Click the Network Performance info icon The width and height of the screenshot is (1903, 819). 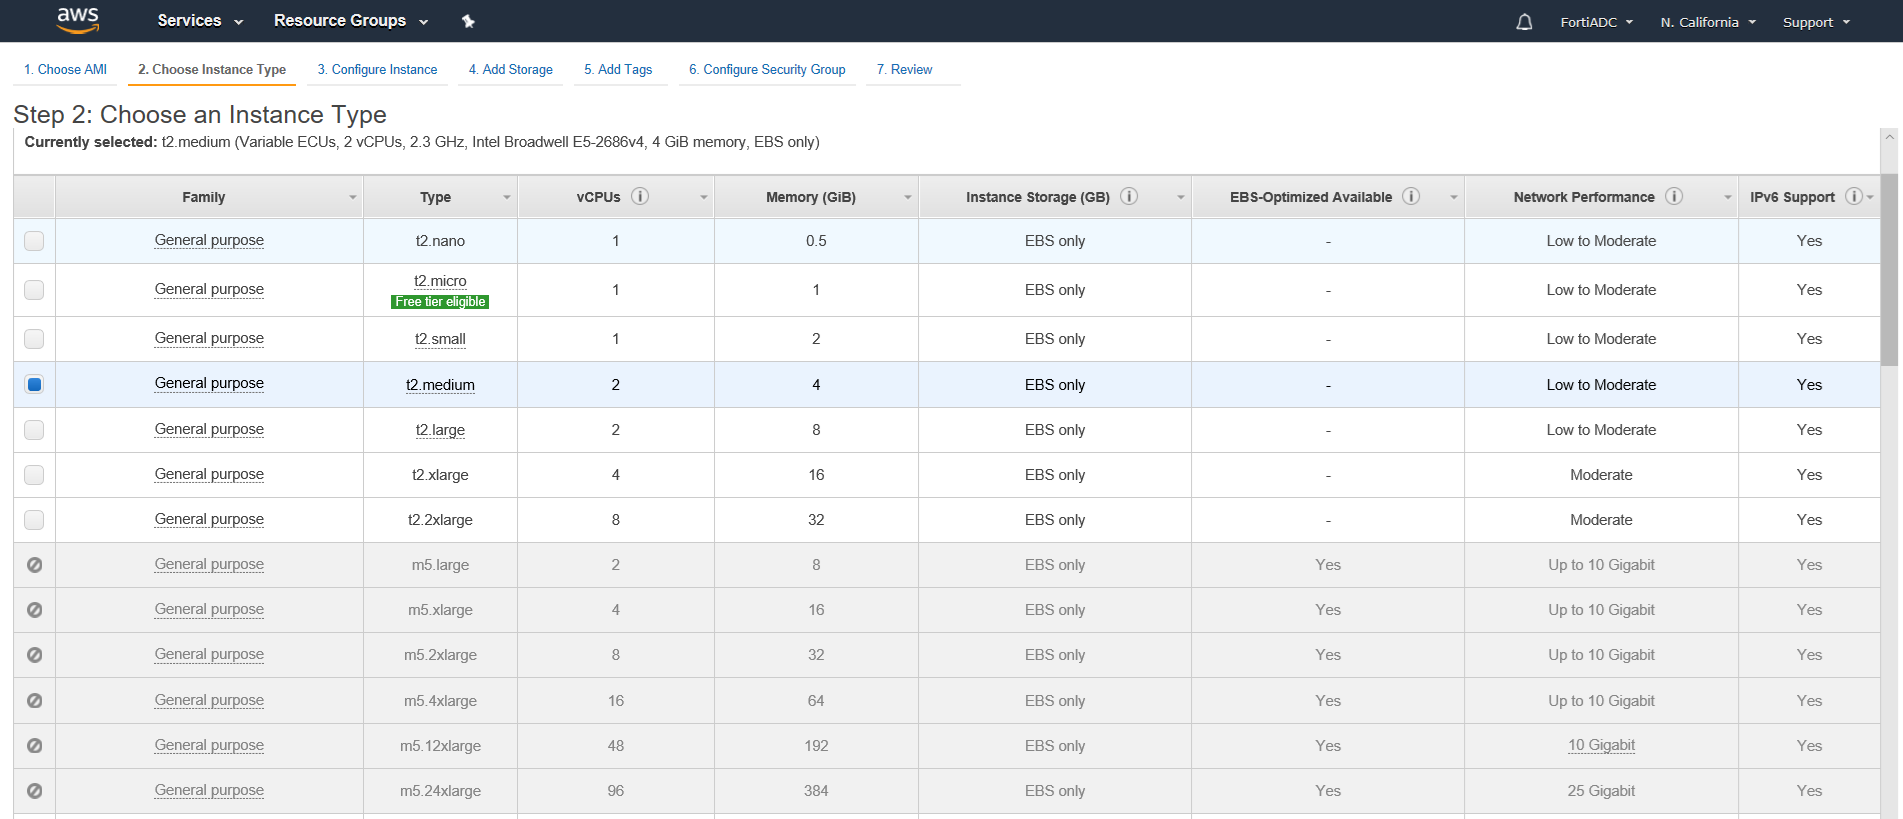1674,196
